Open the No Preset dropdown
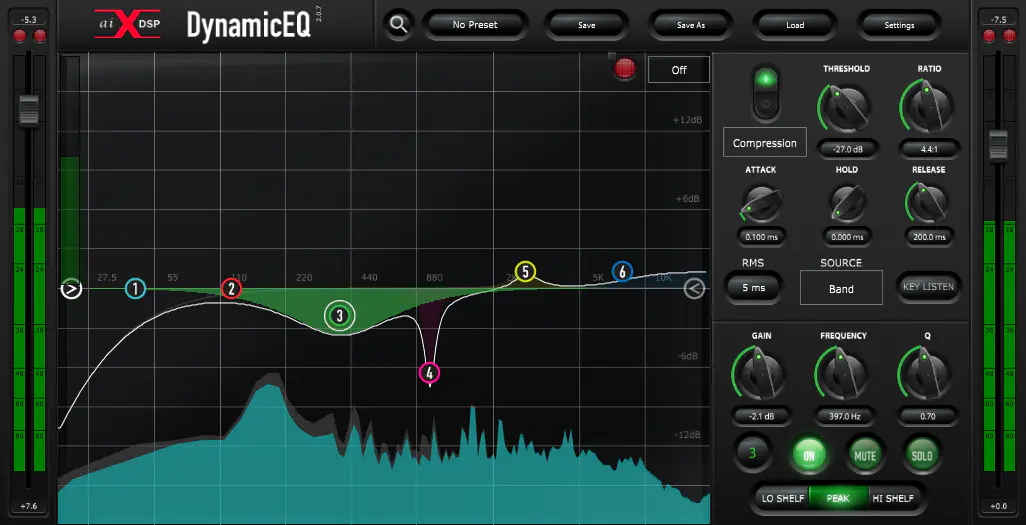1026x525 pixels. 475,25
